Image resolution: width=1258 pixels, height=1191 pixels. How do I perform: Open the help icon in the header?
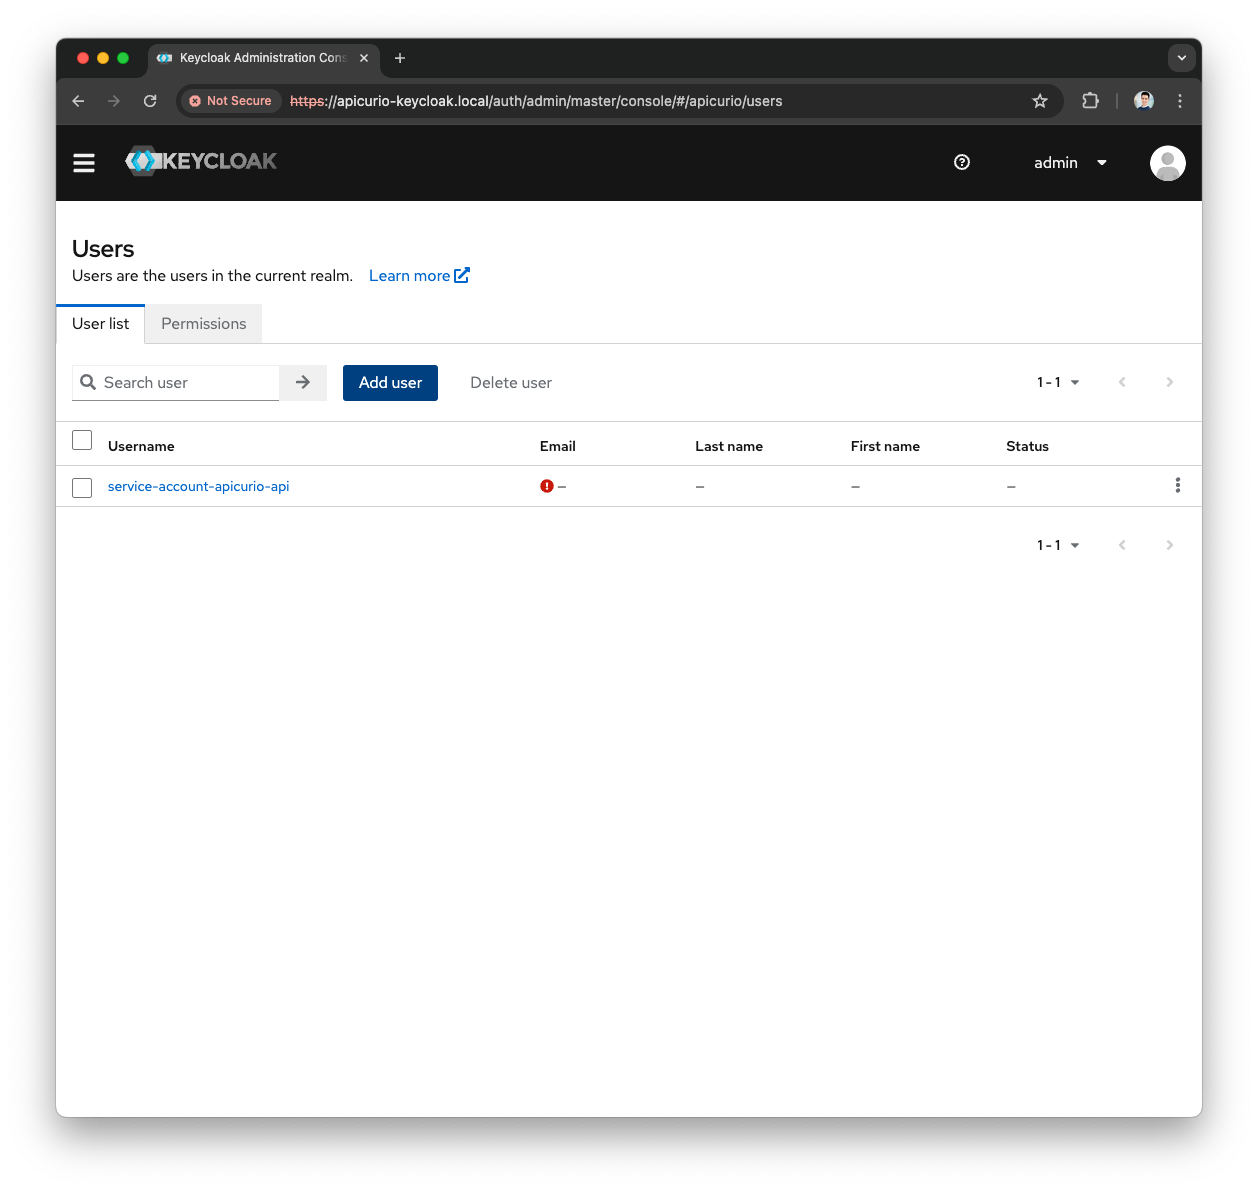961,162
